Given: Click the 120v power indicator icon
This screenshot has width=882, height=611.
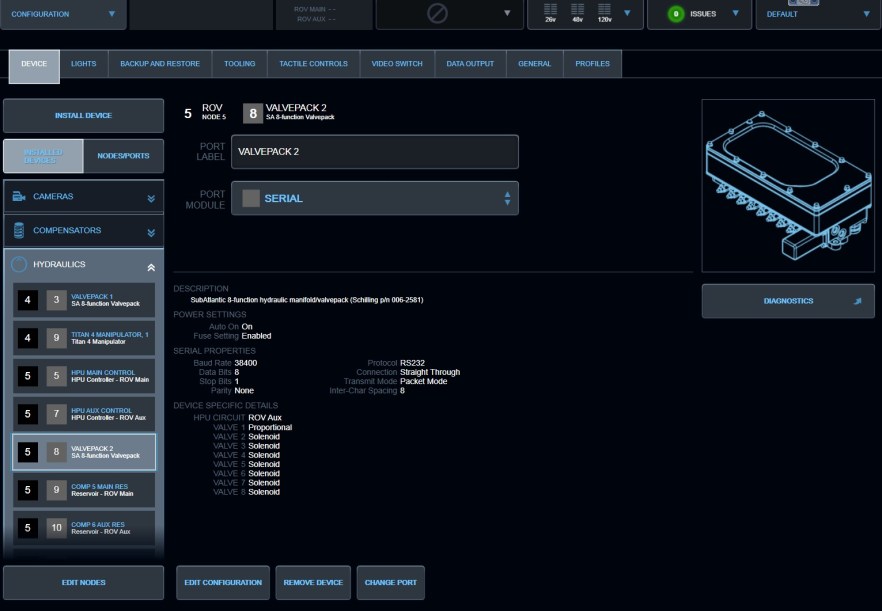Looking at the screenshot, I should [604, 12].
